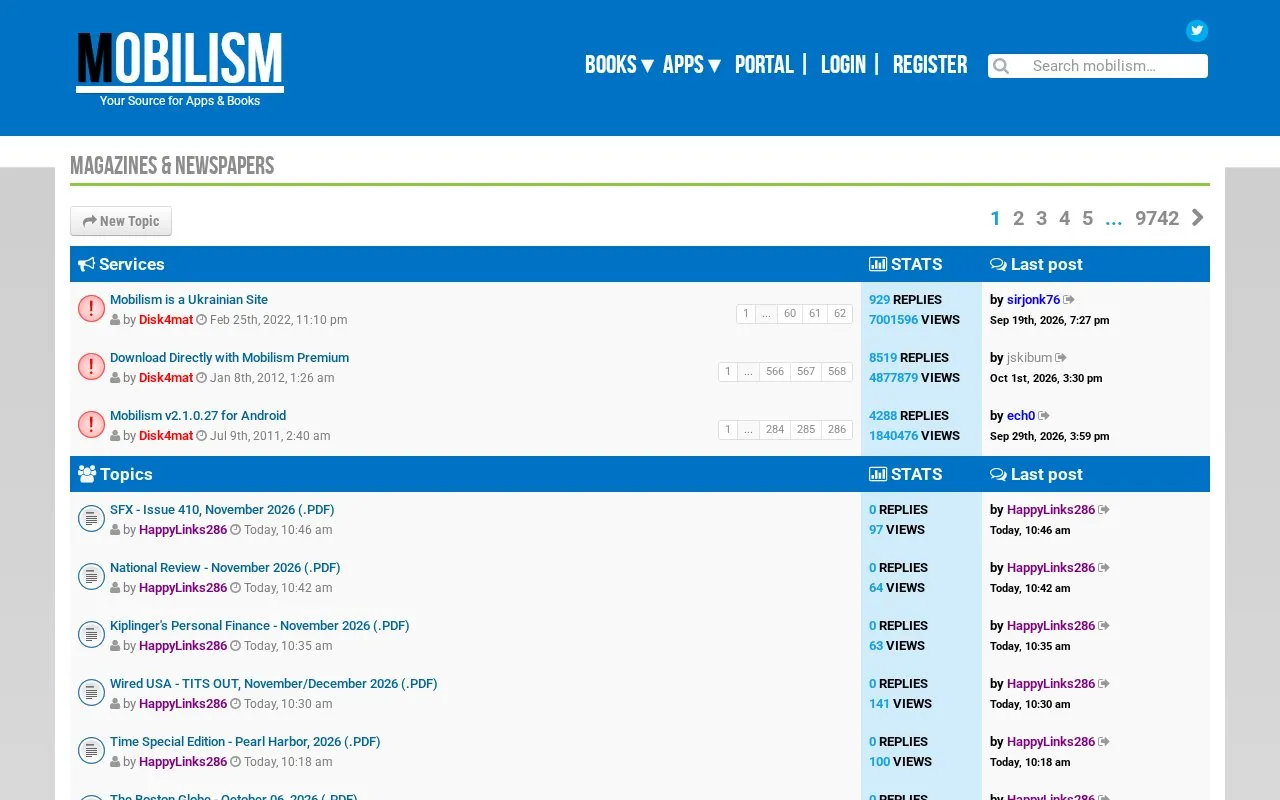The height and width of the screenshot is (800, 1280).
Task: Click topic icon beside Time Special Edition
Action: [91, 751]
